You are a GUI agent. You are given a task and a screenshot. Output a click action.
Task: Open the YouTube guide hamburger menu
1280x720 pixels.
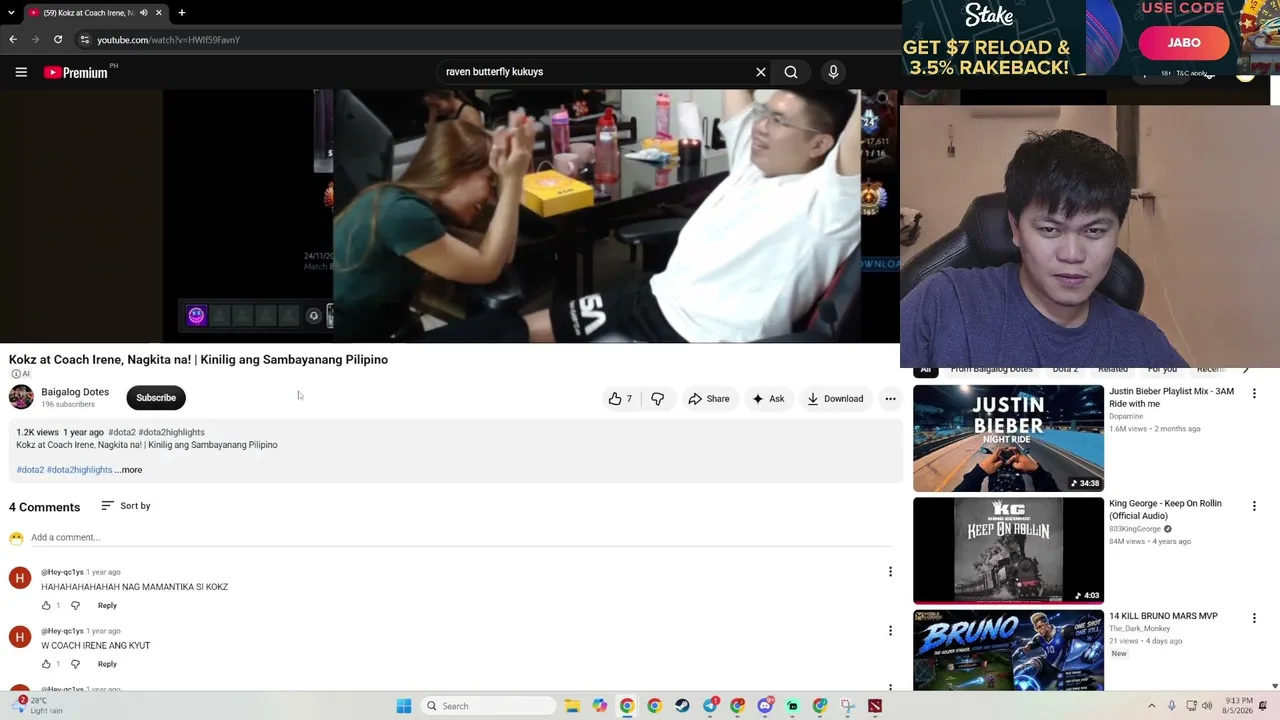click(x=21, y=72)
